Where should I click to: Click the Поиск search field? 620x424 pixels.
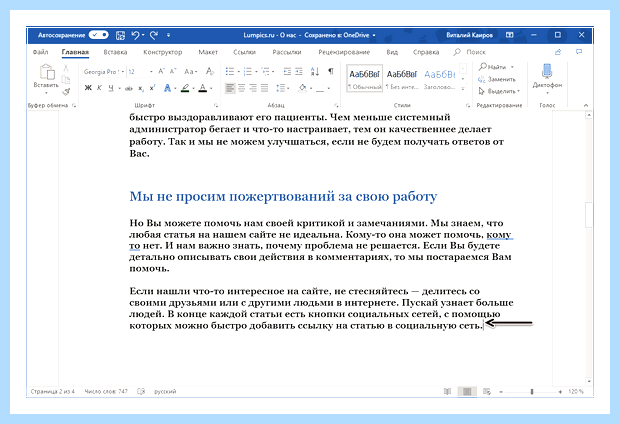pyautogui.click(x=470, y=52)
